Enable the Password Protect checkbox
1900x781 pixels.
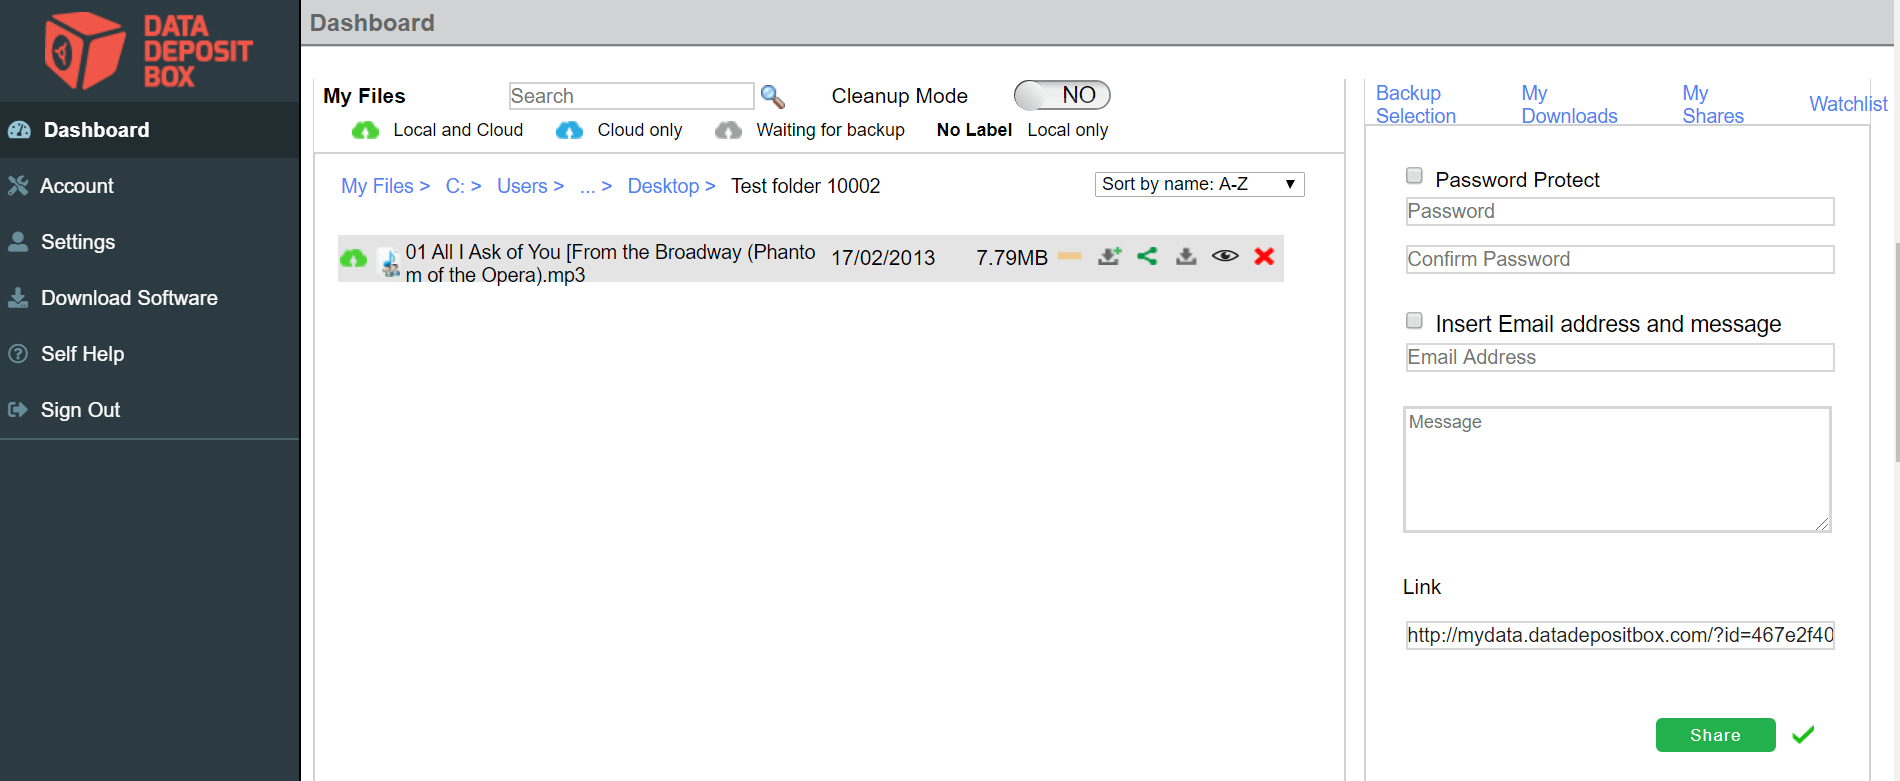(x=1414, y=176)
